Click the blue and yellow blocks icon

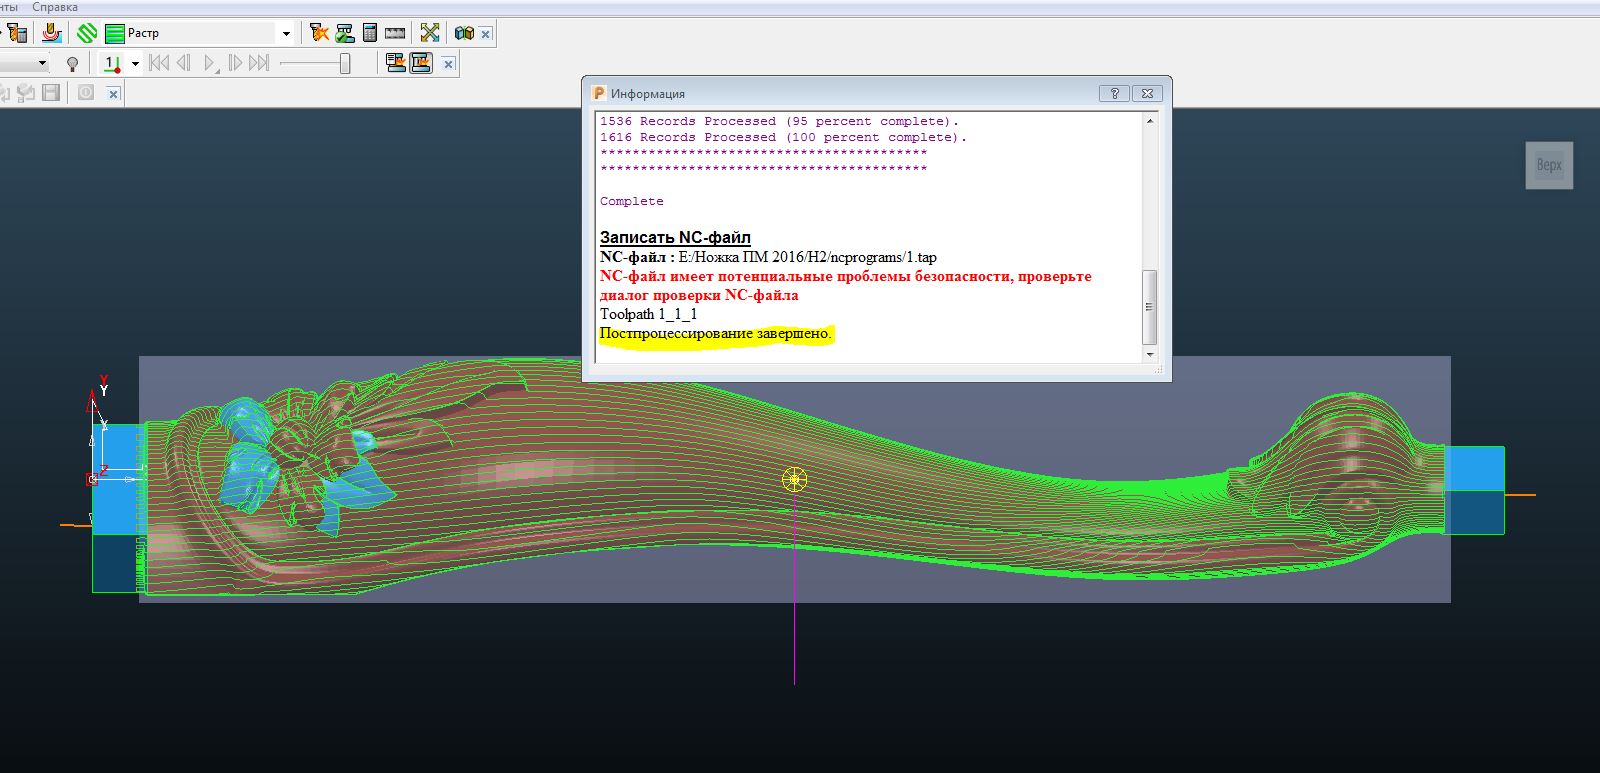click(463, 33)
